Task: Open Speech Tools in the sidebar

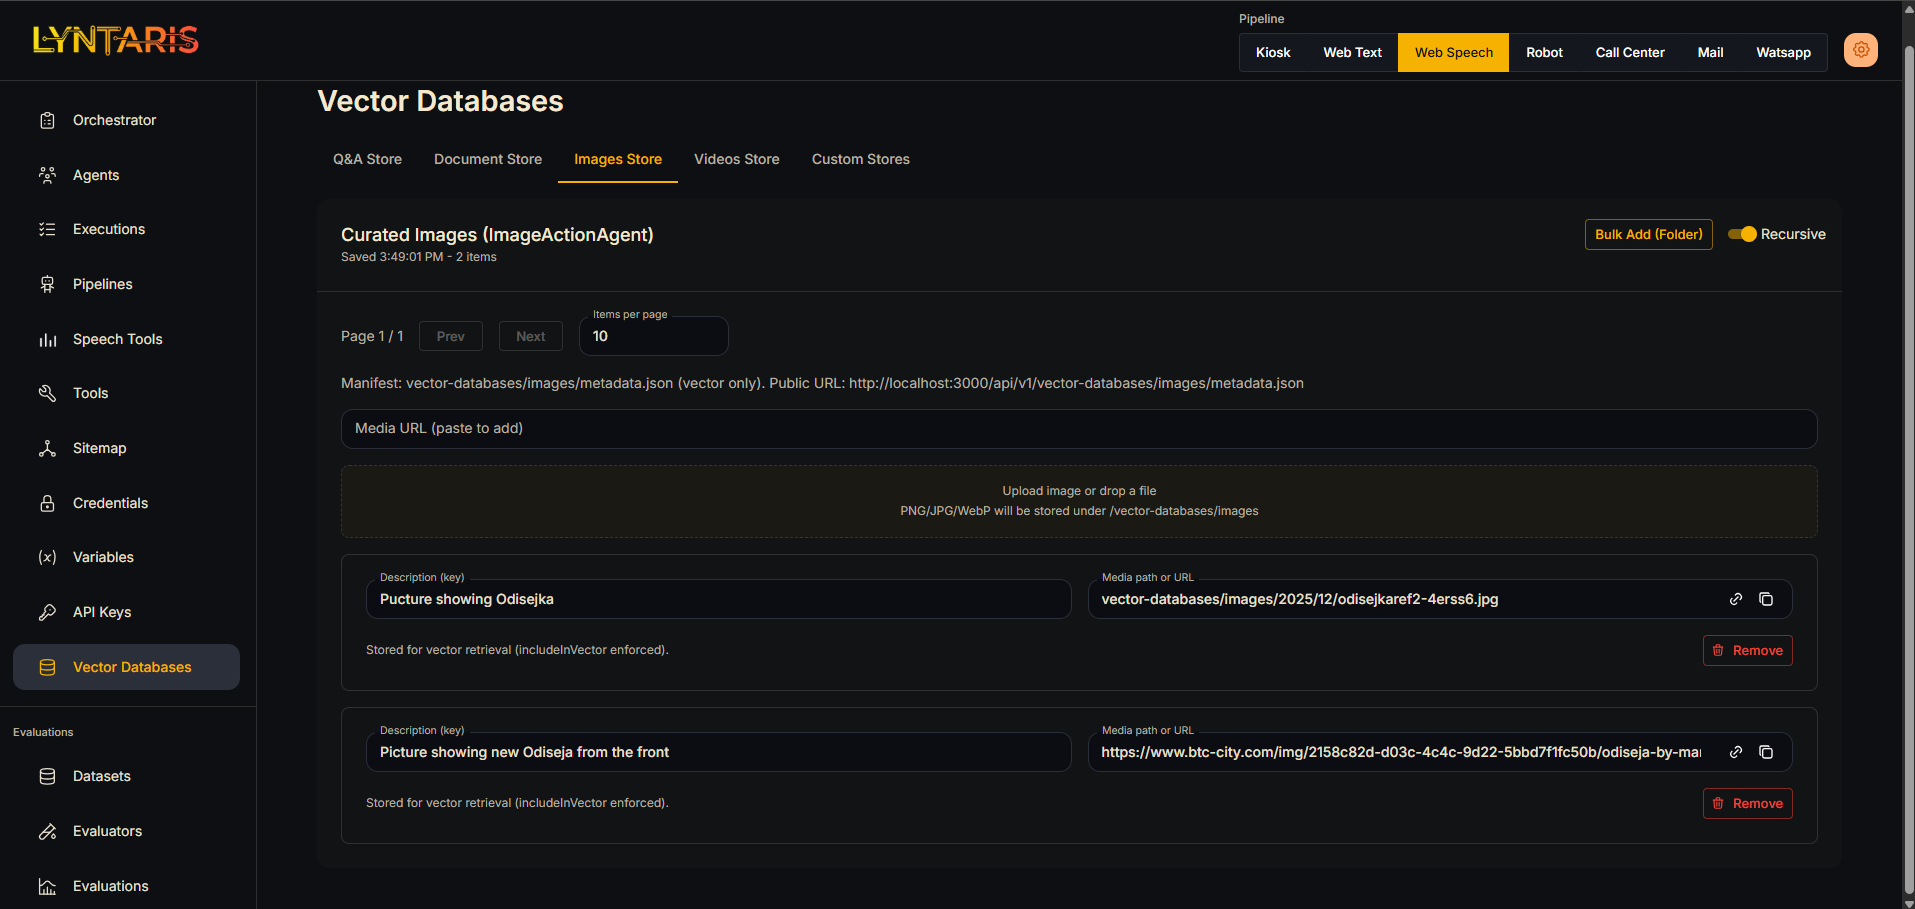Action: tap(117, 339)
